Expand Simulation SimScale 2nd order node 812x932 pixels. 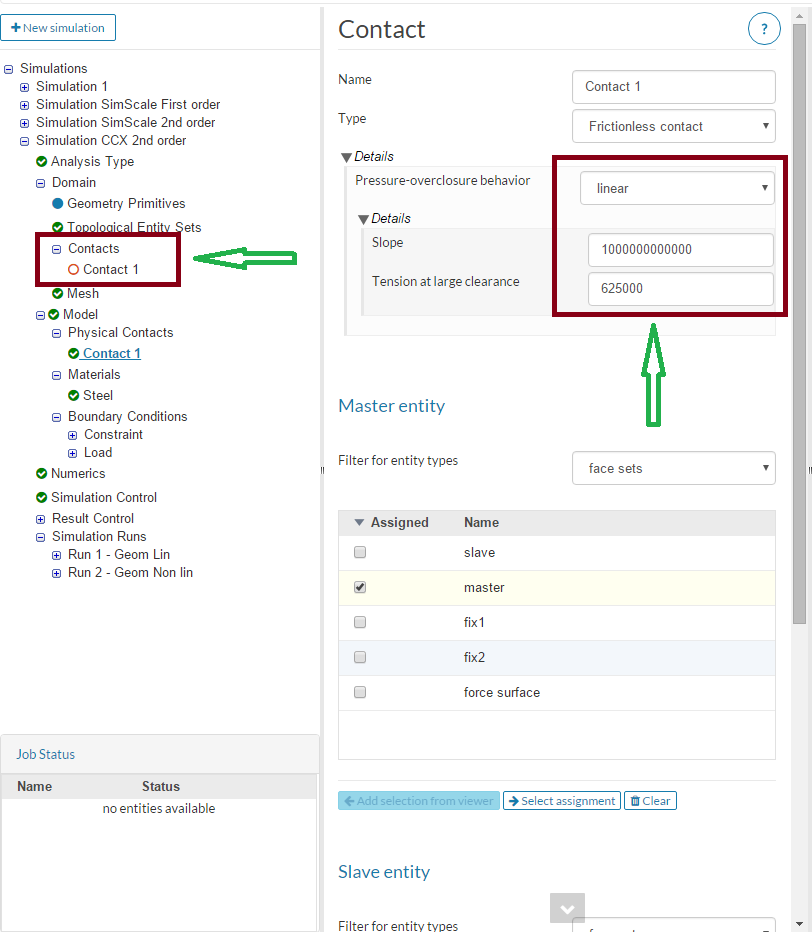point(24,124)
